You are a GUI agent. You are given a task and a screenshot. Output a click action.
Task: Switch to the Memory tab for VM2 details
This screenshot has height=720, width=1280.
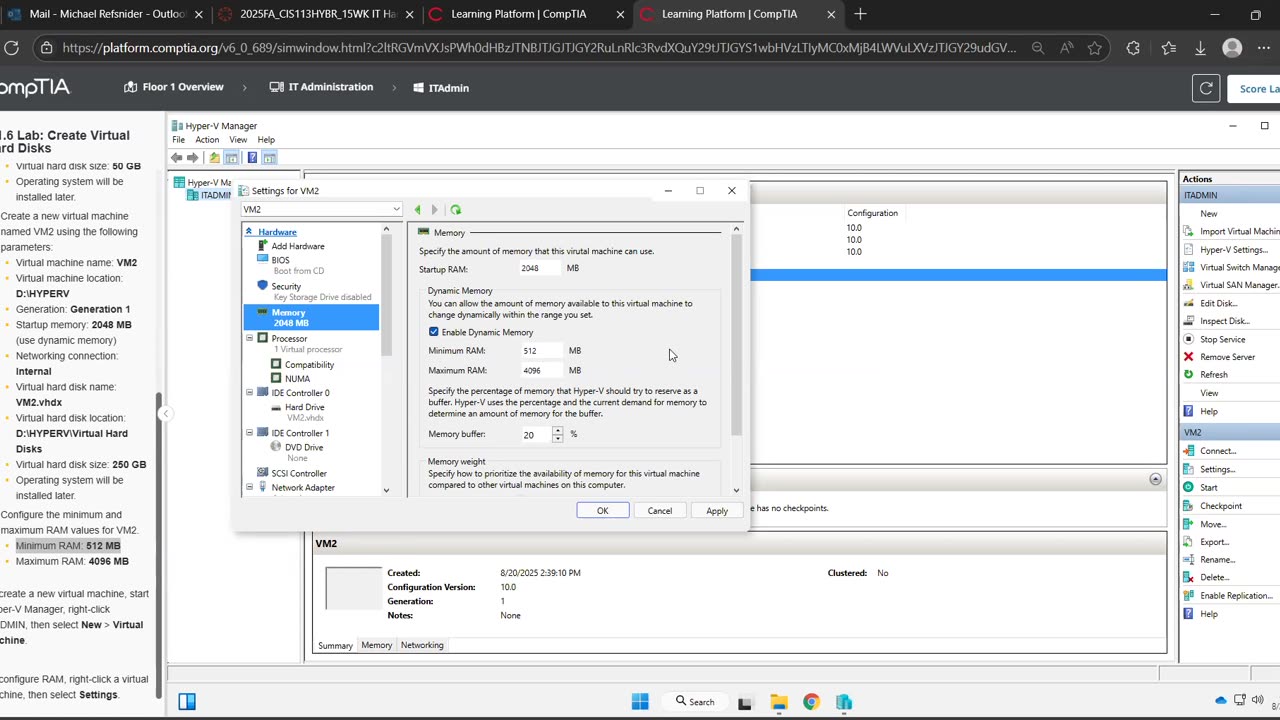(376, 645)
